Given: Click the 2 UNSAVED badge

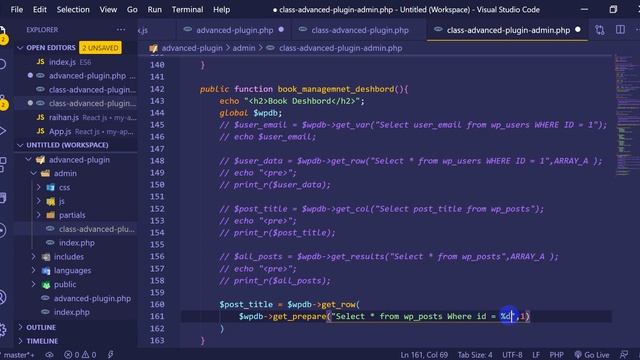Looking at the screenshot, I should click(100, 48).
